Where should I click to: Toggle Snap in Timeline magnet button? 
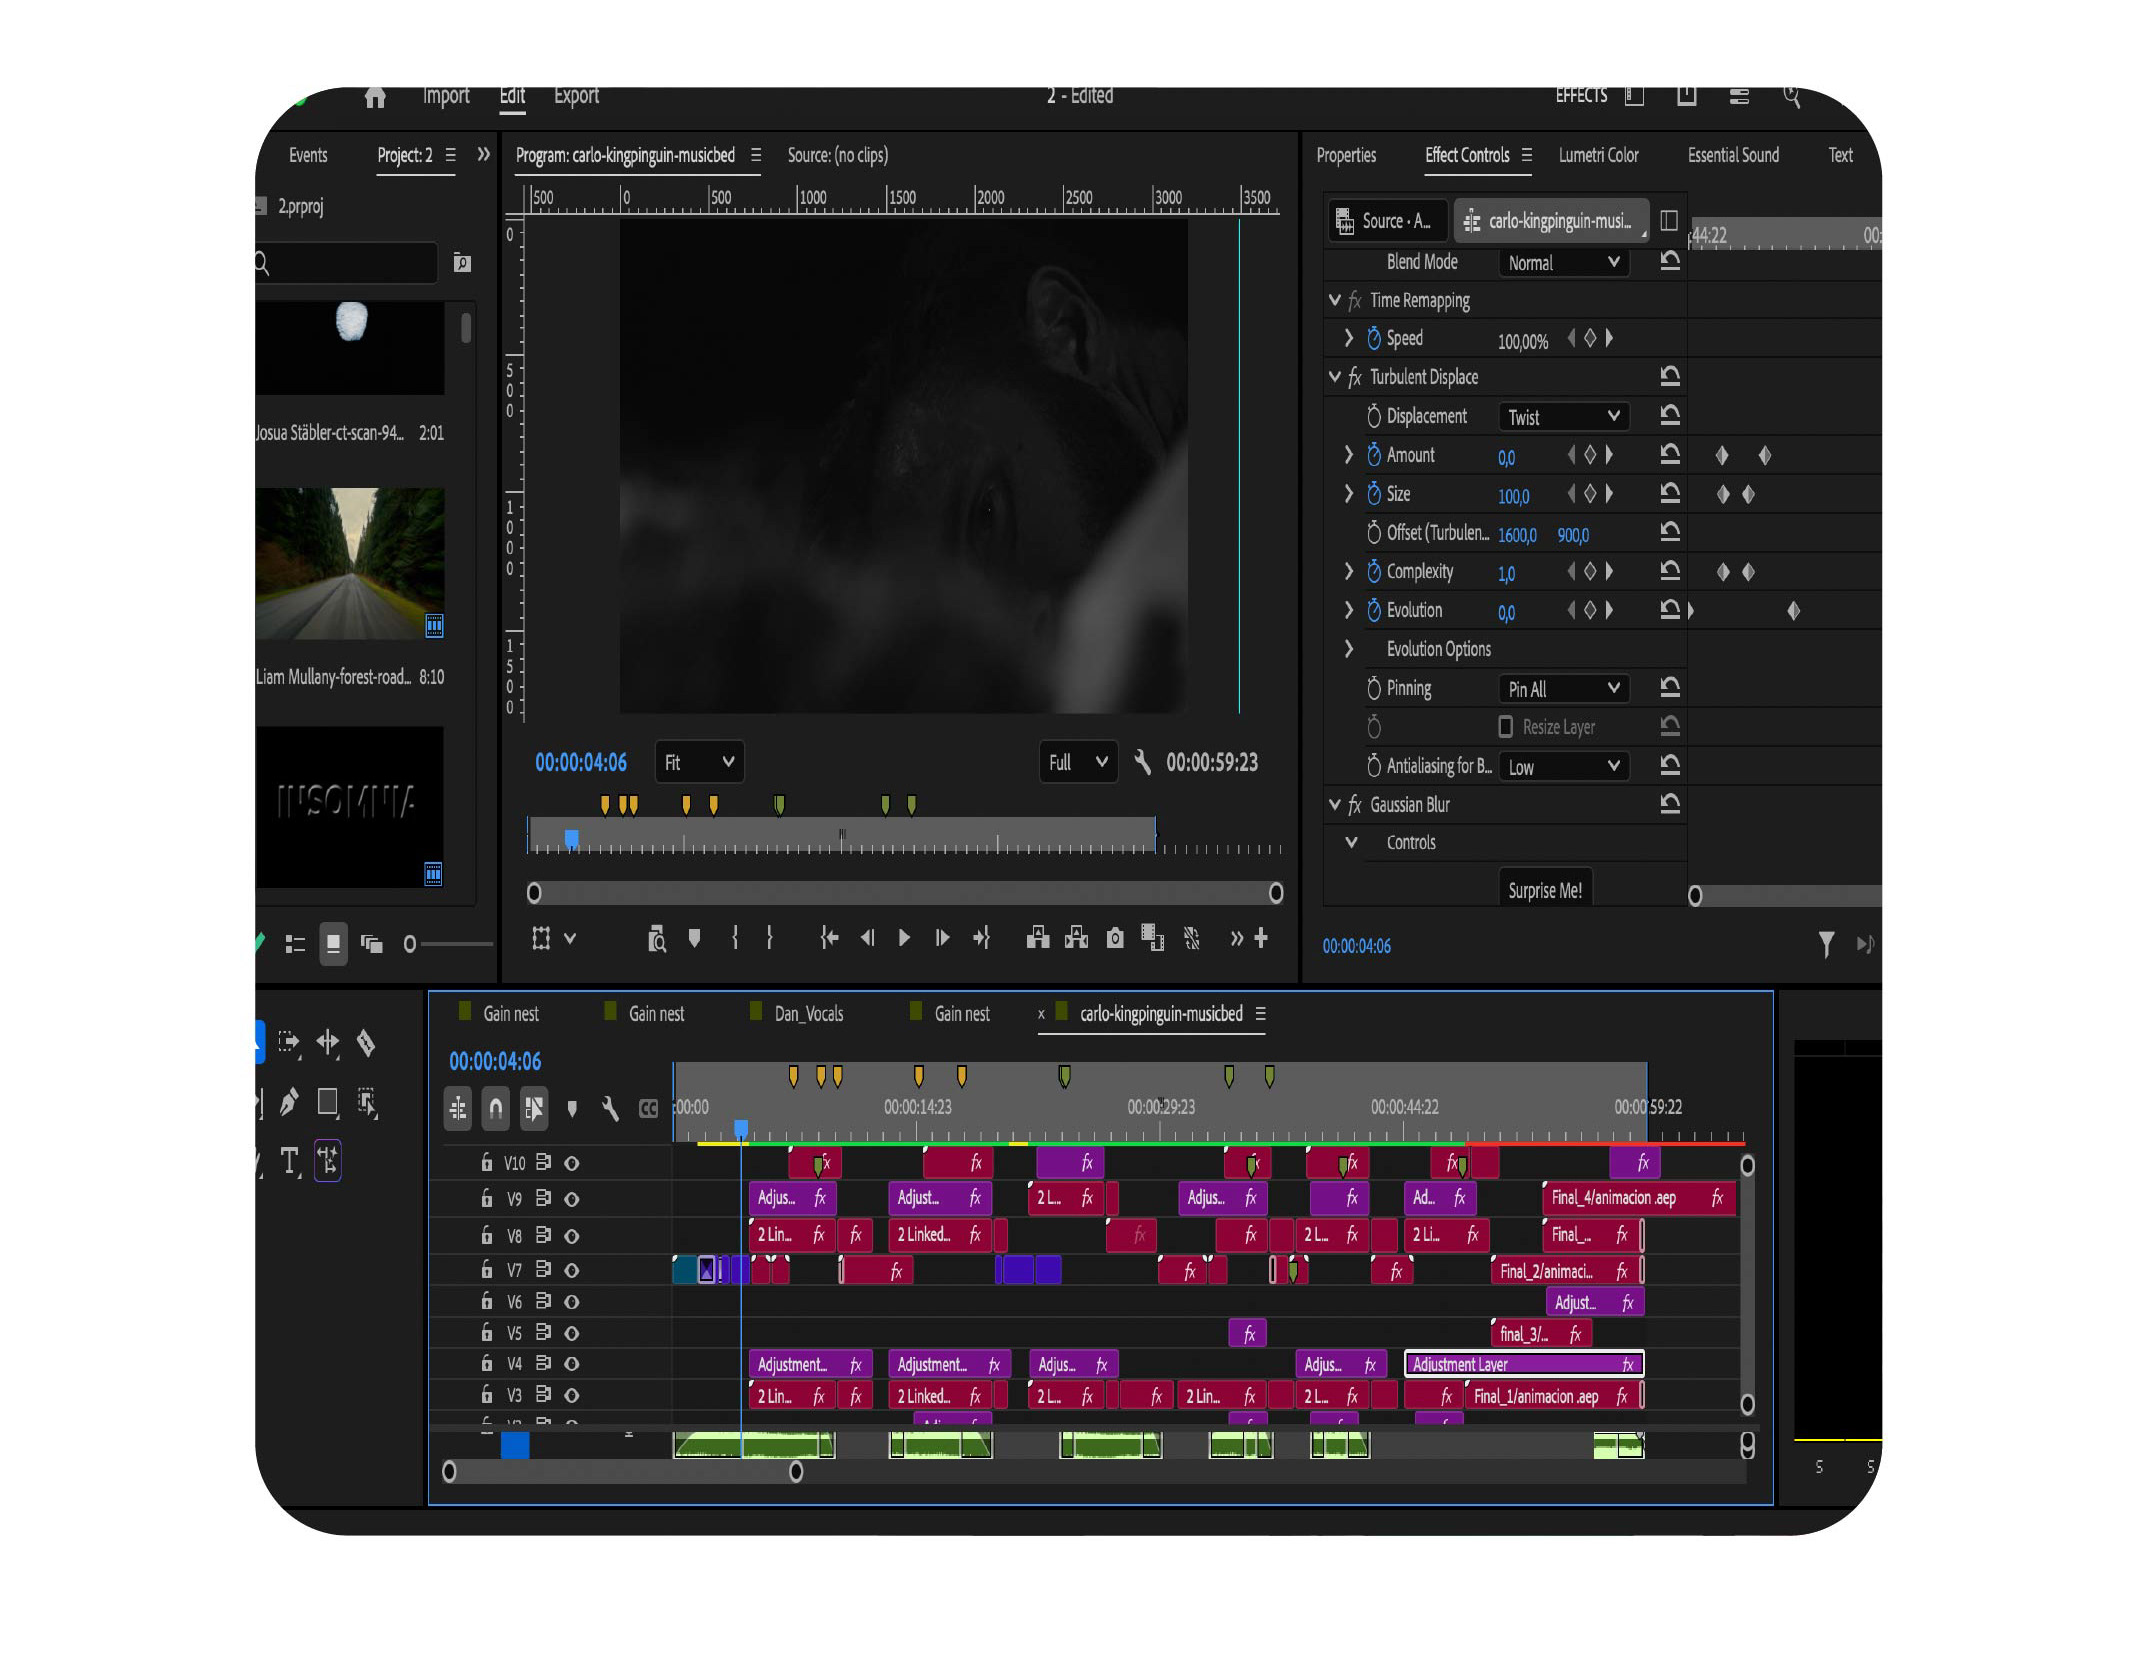point(496,1108)
